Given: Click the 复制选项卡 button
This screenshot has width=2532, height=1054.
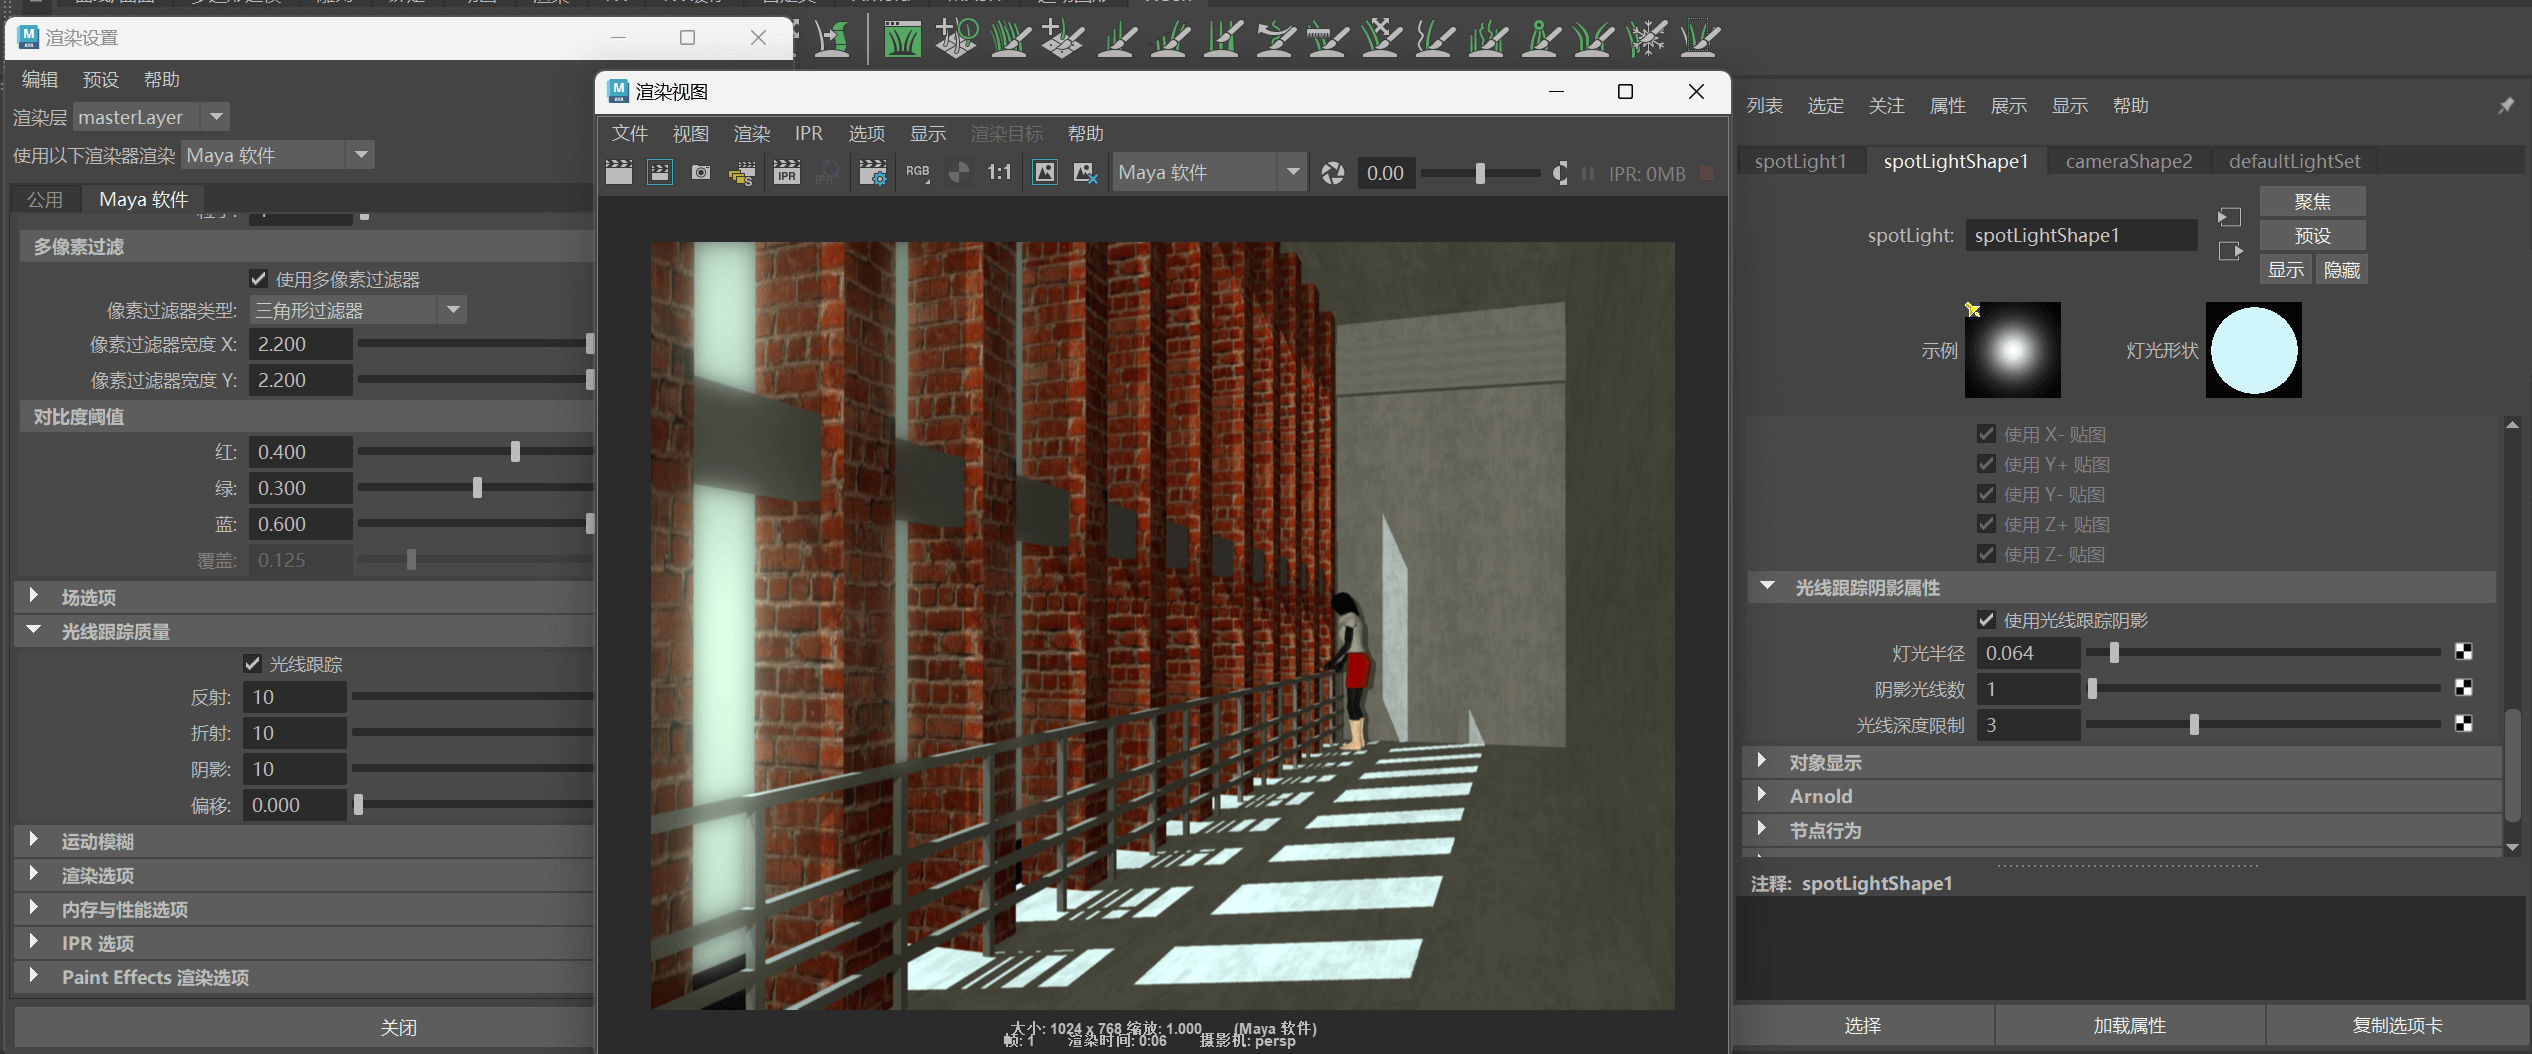Looking at the screenshot, I should coord(2397,1026).
